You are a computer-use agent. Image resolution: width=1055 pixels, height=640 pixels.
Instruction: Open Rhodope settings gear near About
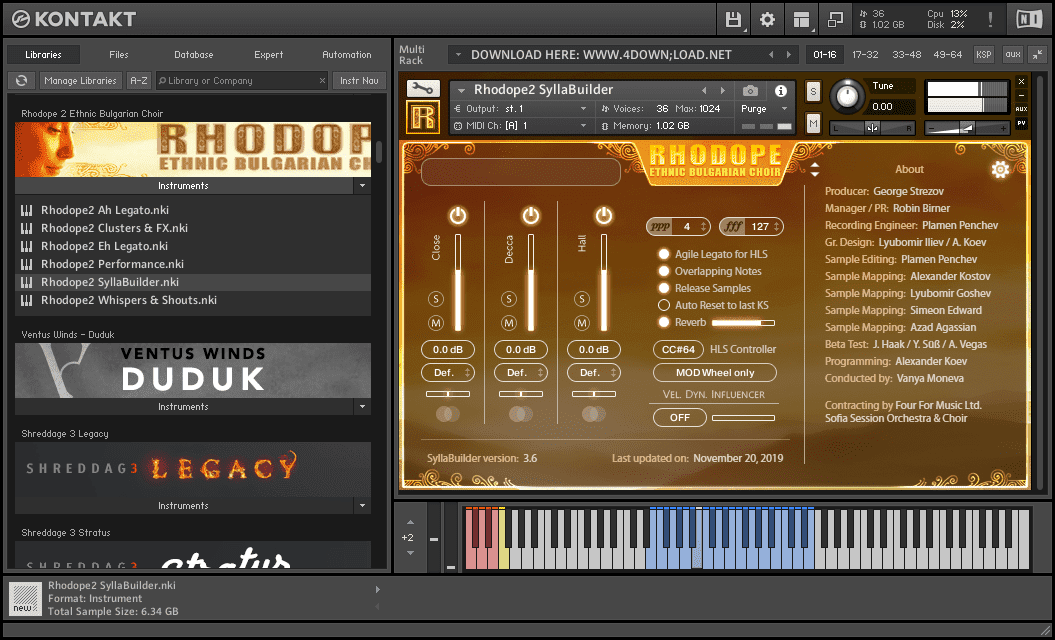coord(1001,170)
